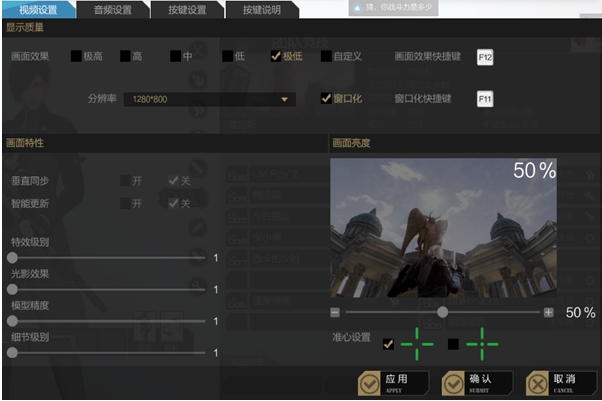Click the notification banner at top
This screenshot has width=602, height=401.
point(394,8)
